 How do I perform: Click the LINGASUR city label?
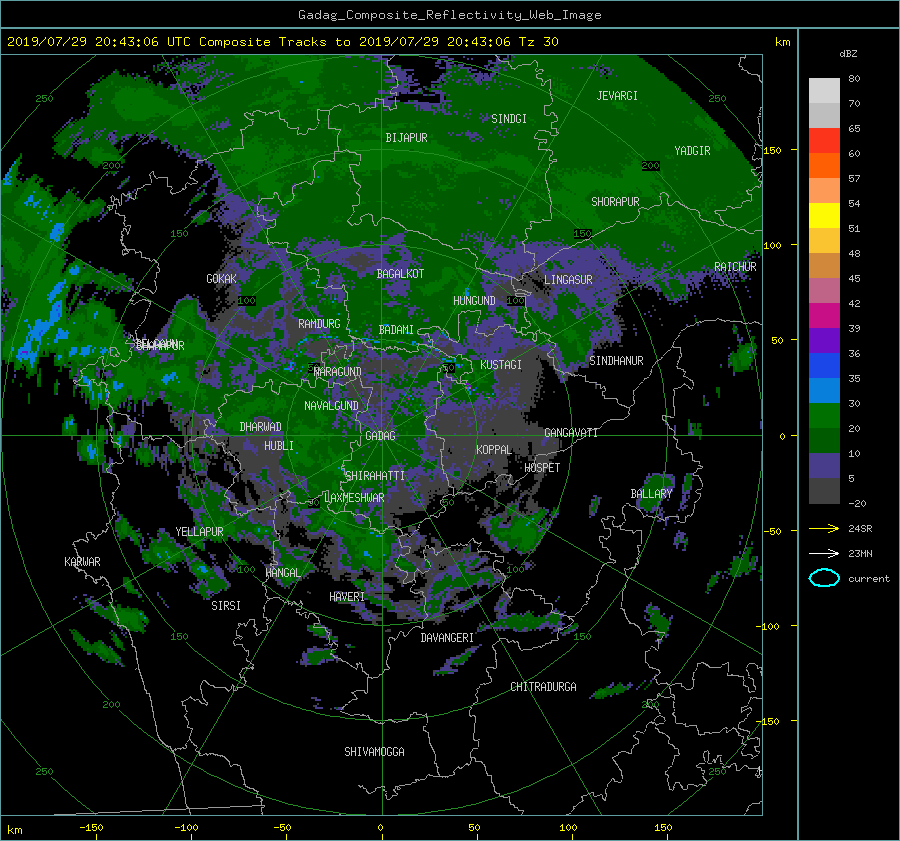[x=568, y=280]
